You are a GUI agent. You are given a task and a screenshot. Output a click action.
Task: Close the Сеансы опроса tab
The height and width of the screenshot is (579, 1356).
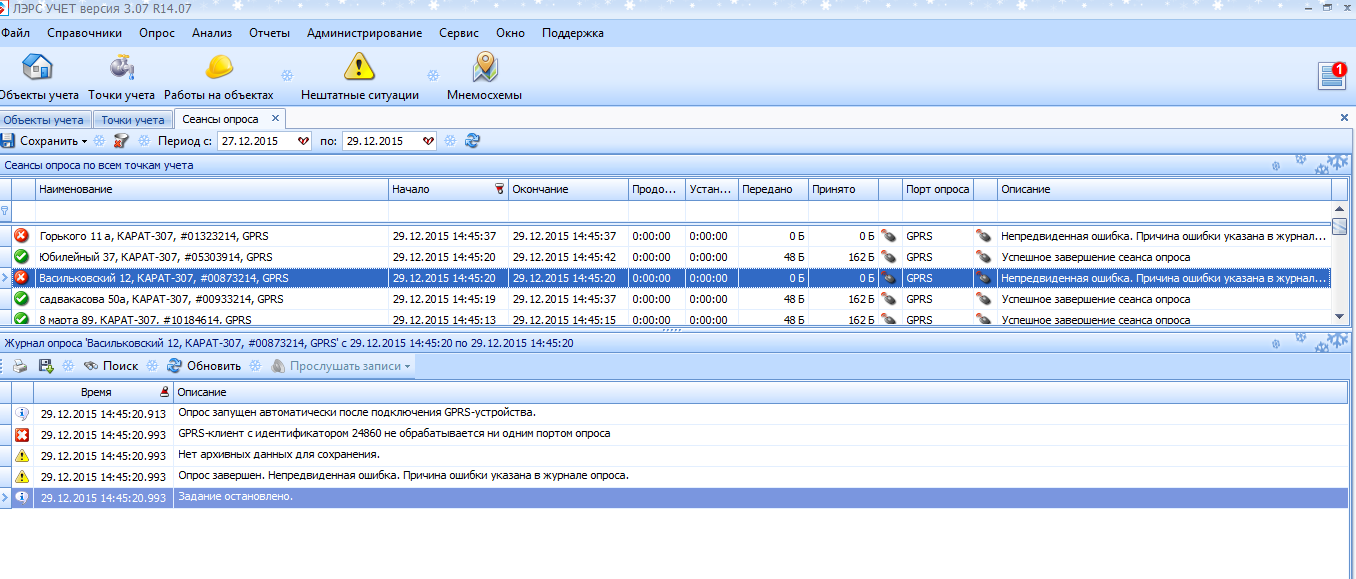click(276, 119)
